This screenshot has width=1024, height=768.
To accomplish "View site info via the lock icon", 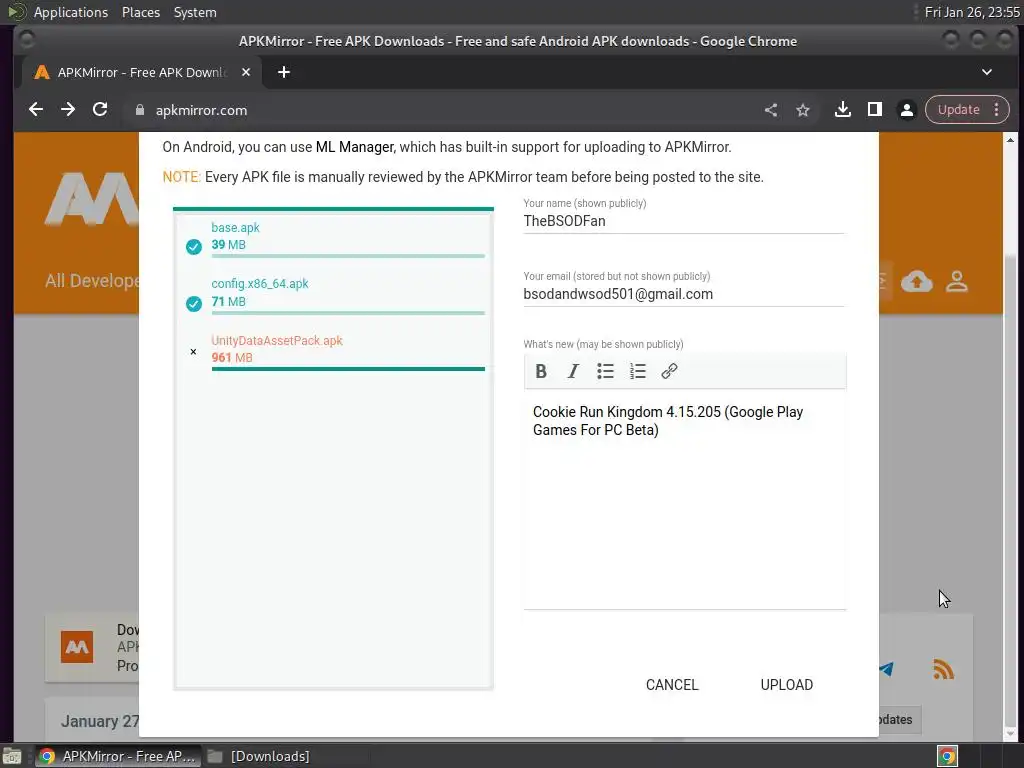I will point(139,110).
